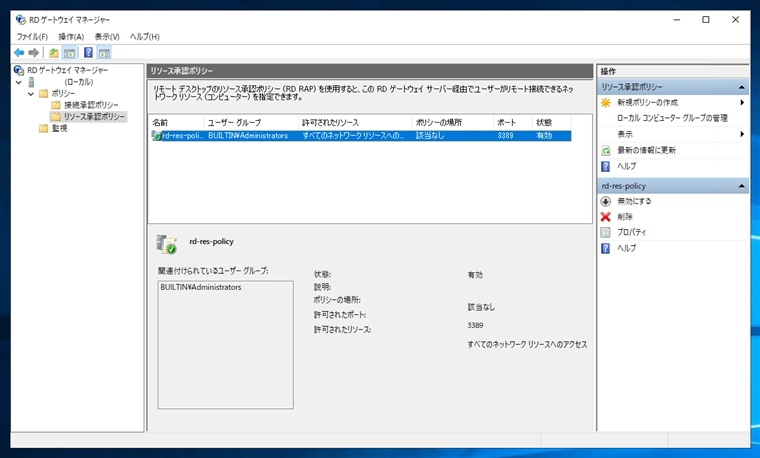The width and height of the screenshot is (760, 458).
Task: Click the large rd-res-policy icon in details pane
Action: 166,244
